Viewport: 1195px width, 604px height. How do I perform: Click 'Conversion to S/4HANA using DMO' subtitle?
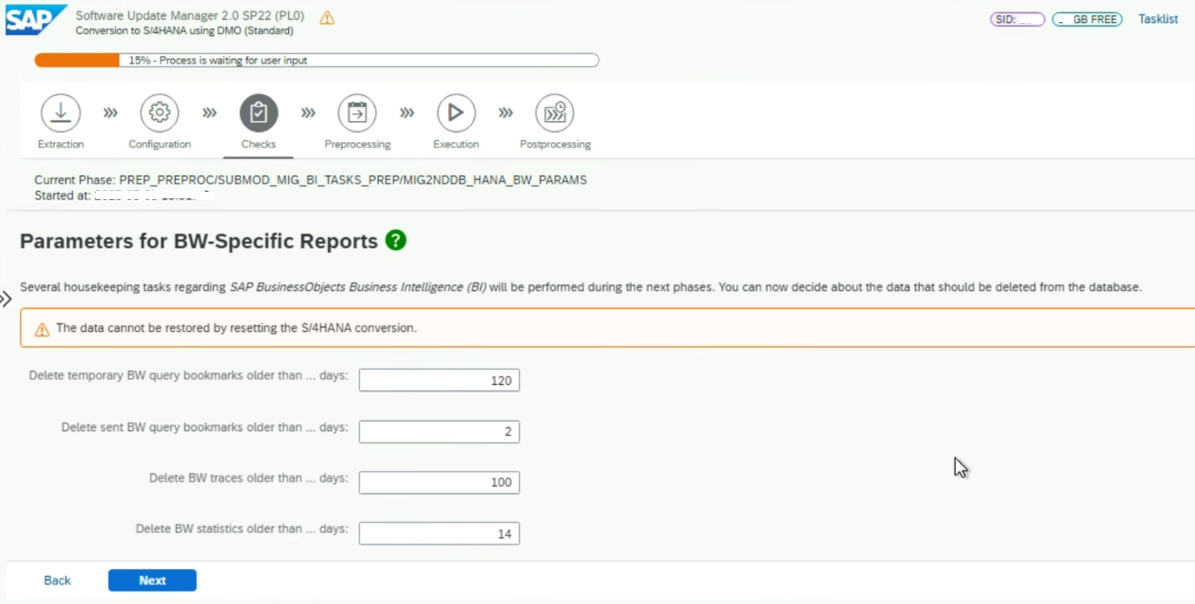[x=184, y=31]
